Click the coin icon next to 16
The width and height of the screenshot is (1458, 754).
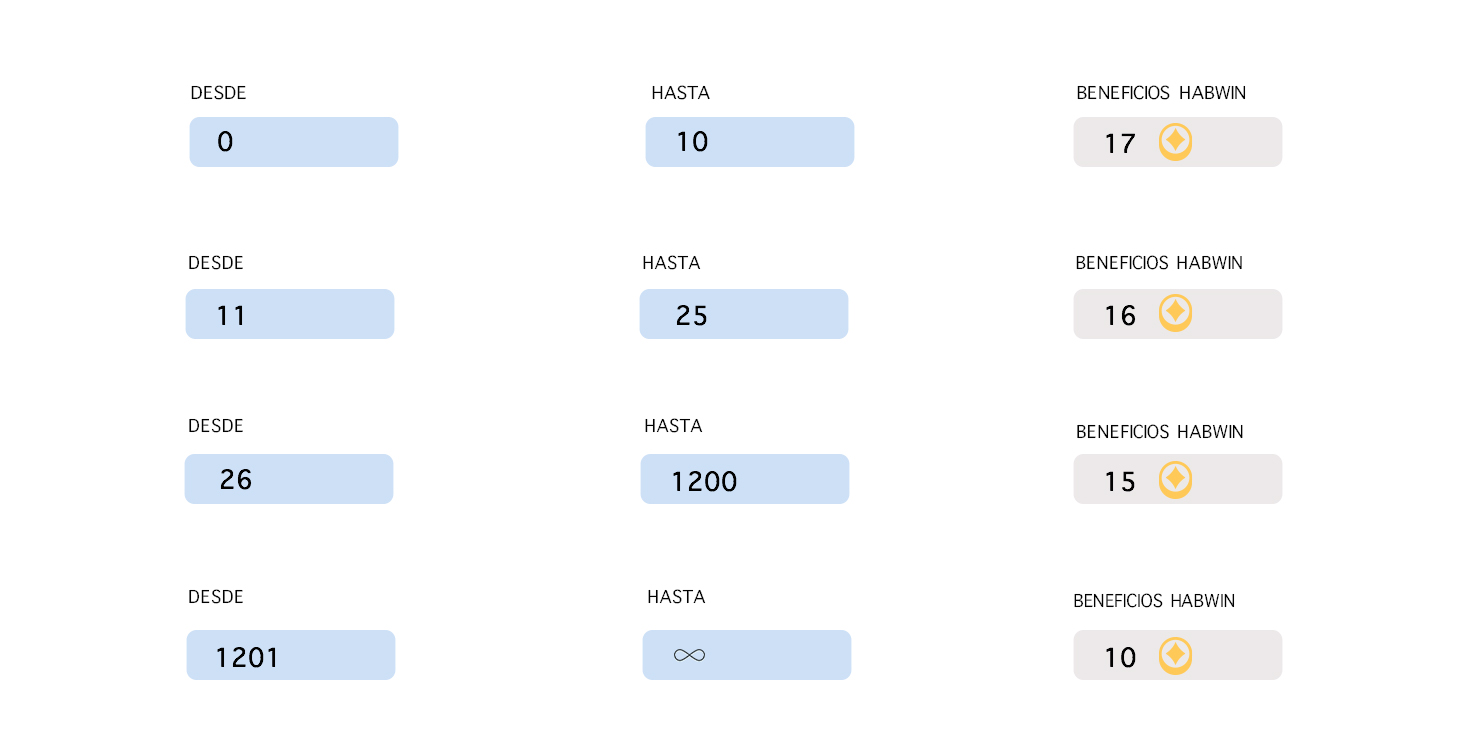(x=1175, y=313)
